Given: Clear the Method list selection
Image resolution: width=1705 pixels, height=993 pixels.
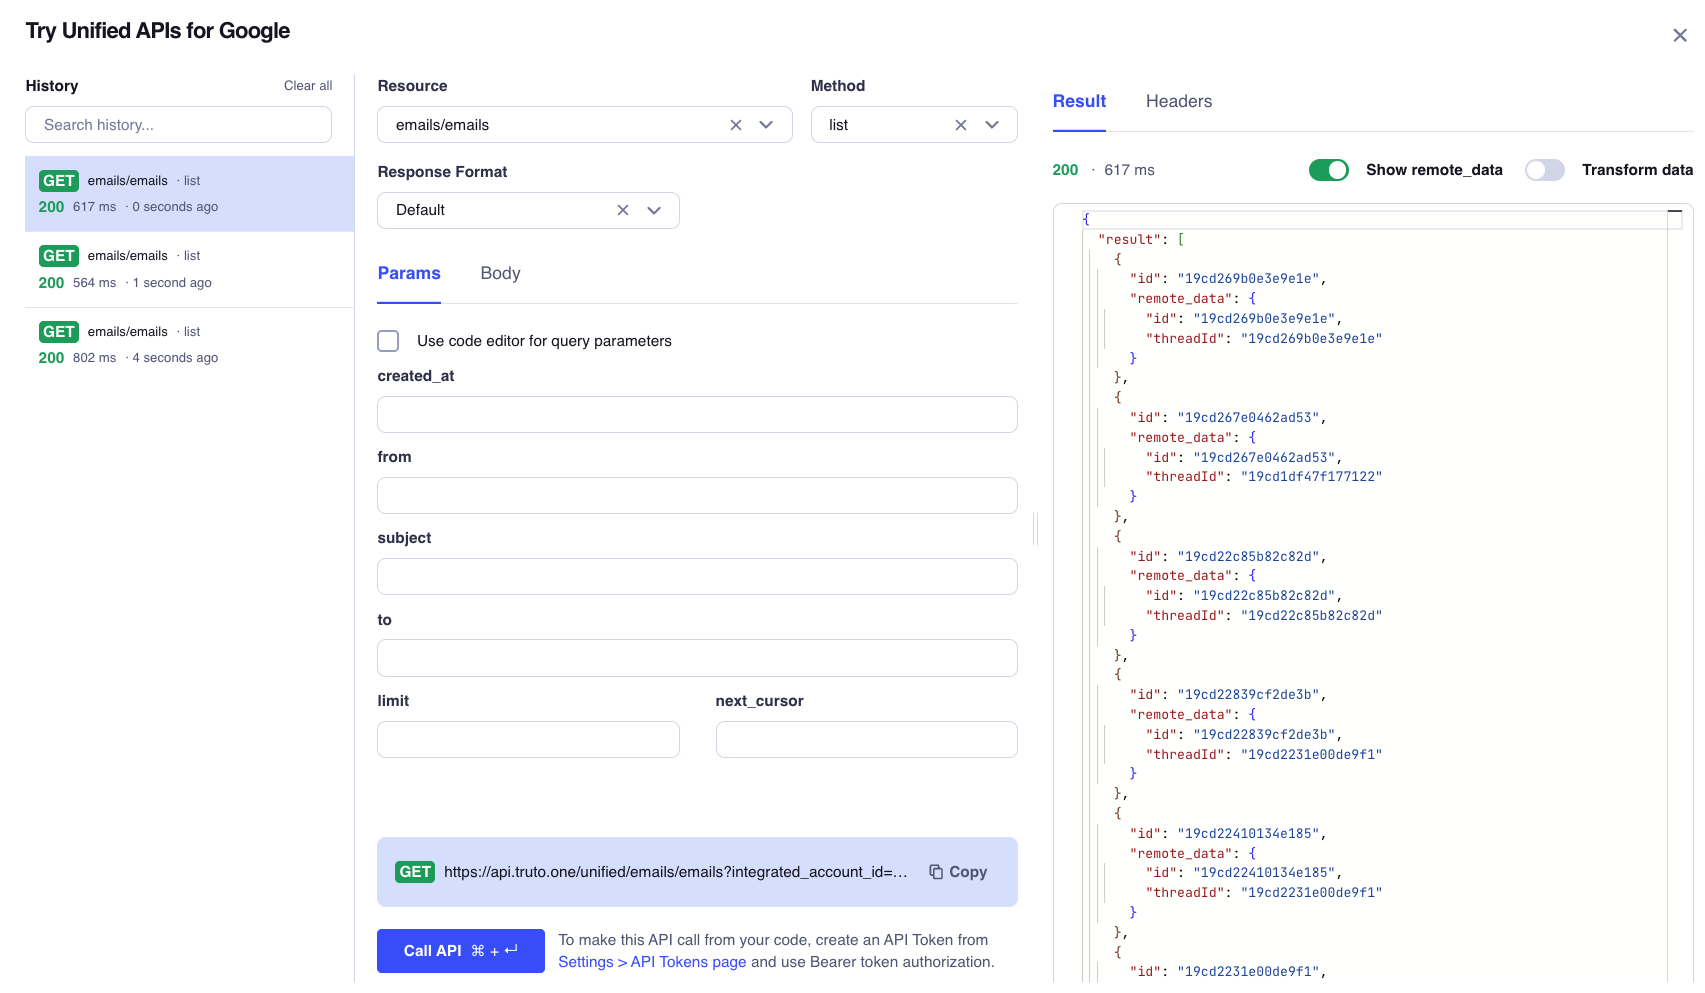Looking at the screenshot, I should coord(961,125).
